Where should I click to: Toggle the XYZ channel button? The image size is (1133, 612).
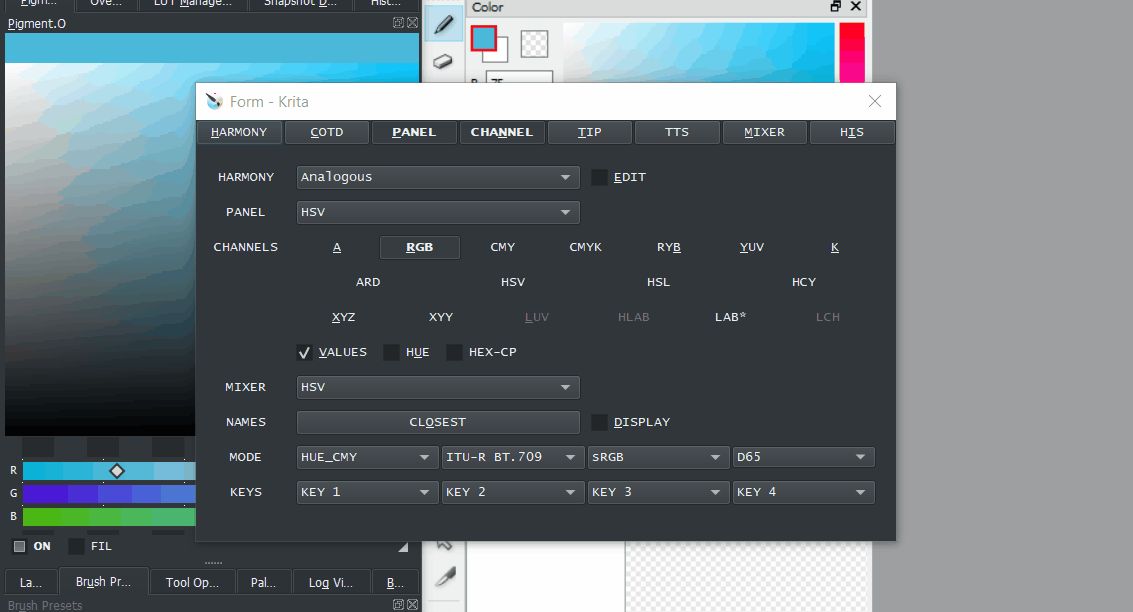pos(343,317)
